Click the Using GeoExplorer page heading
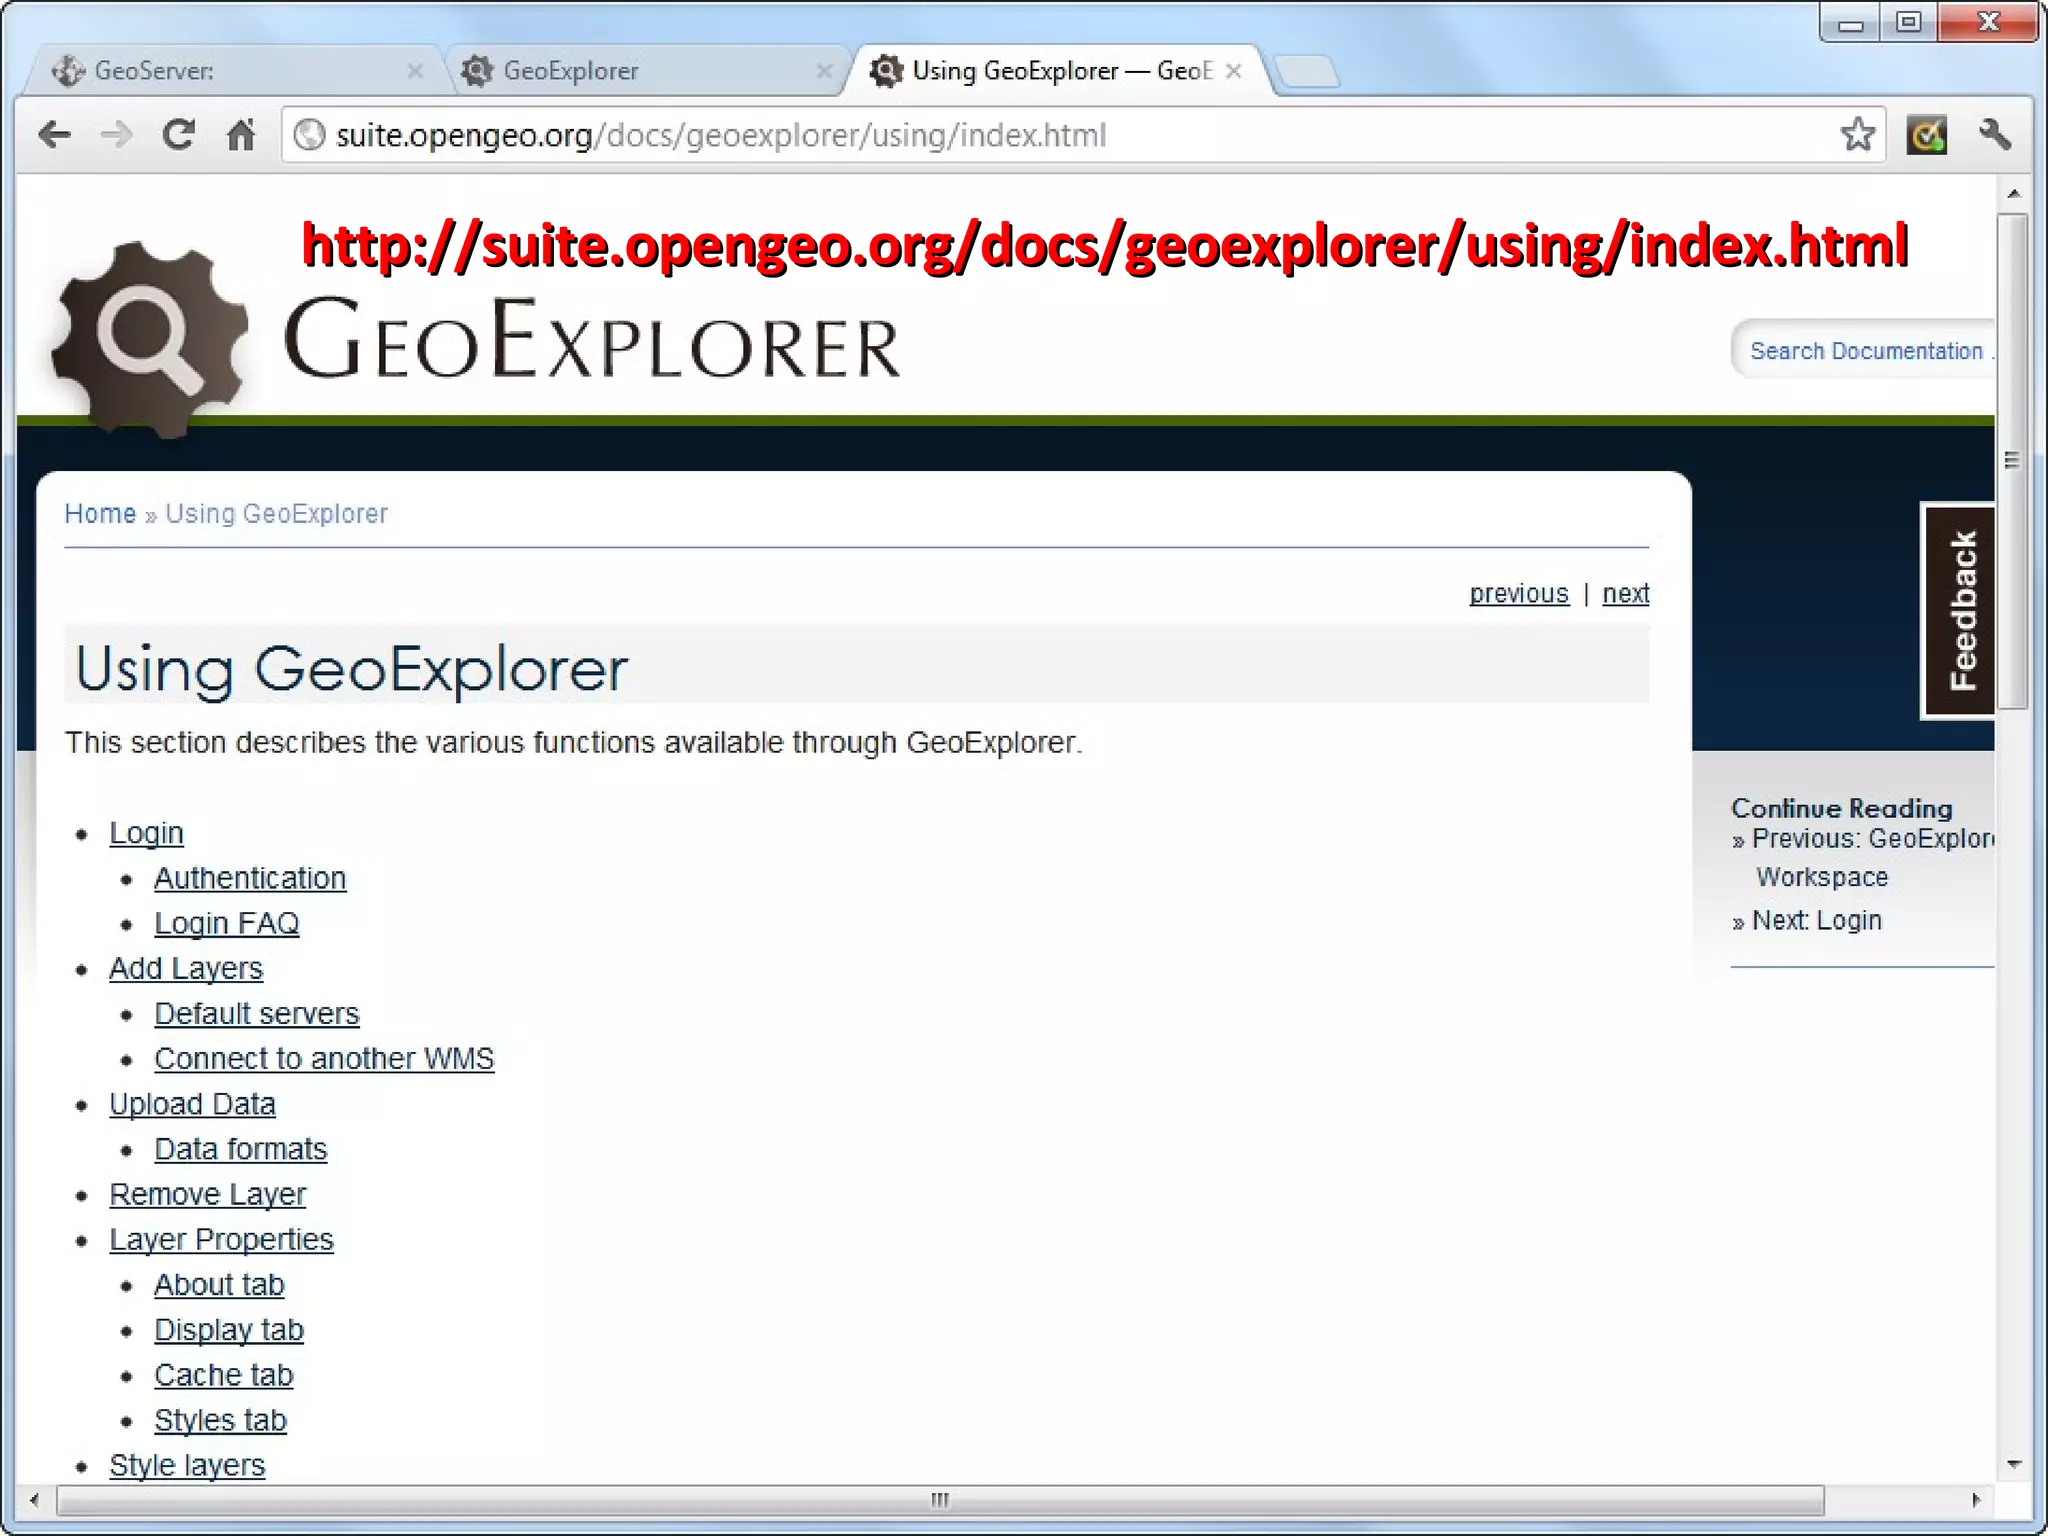The height and width of the screenshot is (1536, 2048). [351, 668]
